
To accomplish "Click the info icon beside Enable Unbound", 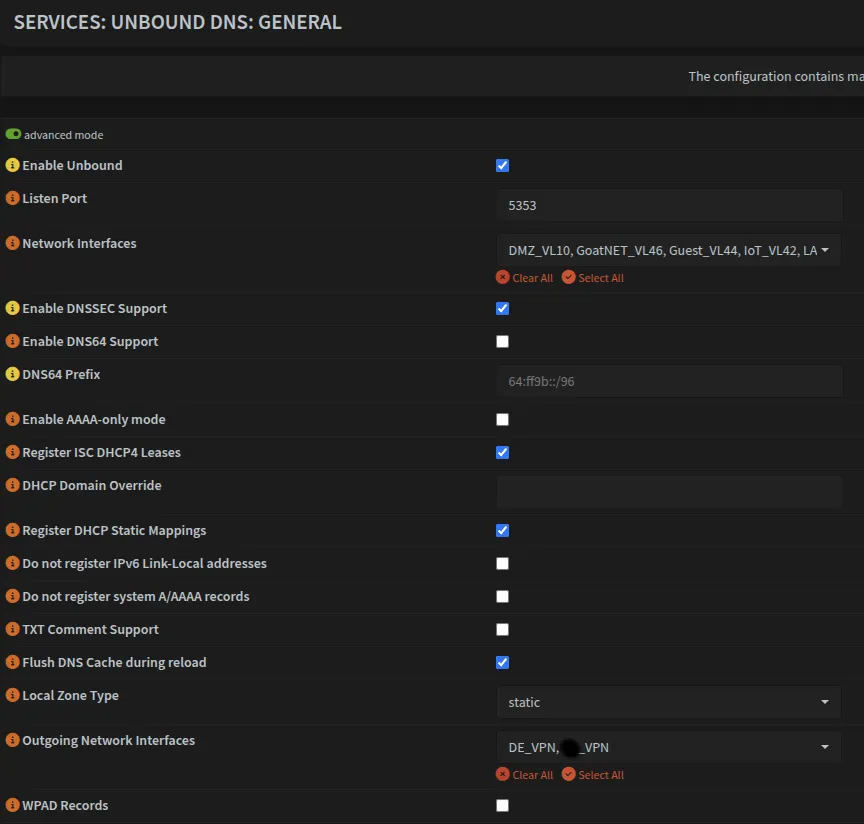I will click(x=11, y=165).
